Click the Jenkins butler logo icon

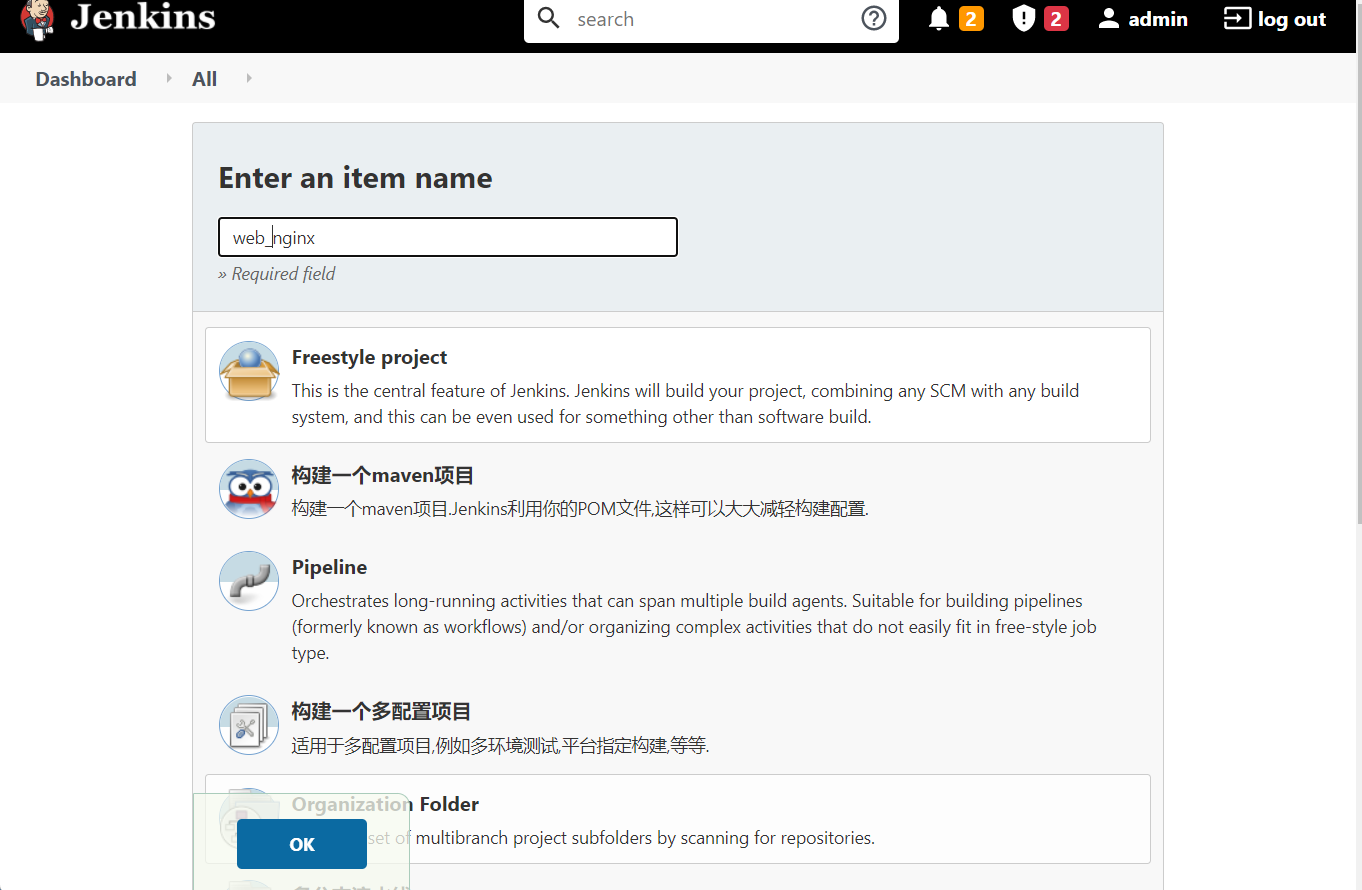click(x=38, y=19)
